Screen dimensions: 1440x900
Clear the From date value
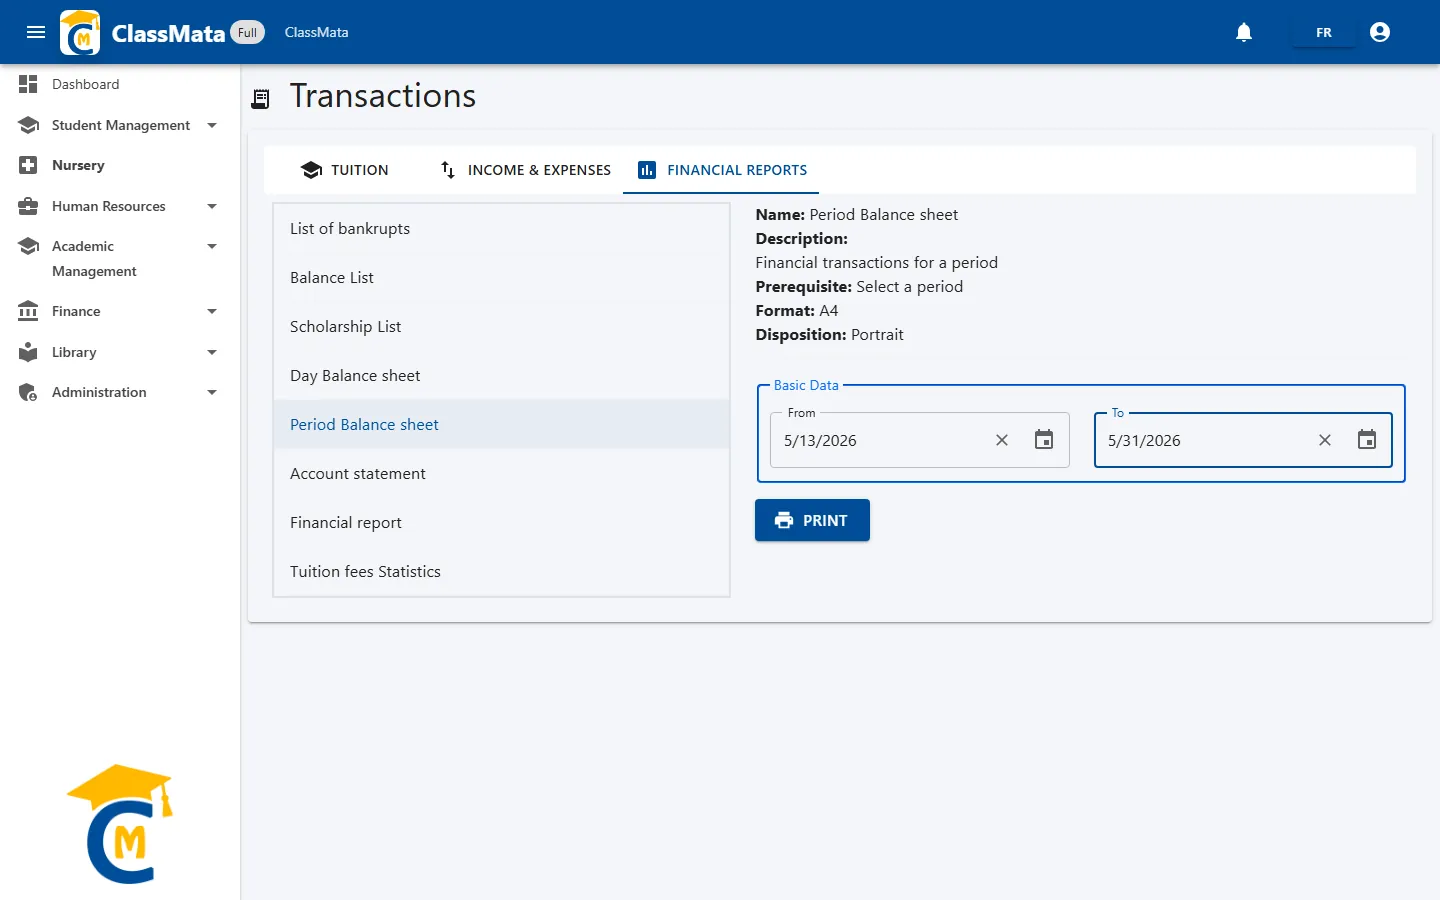(x=1002, y=440)
